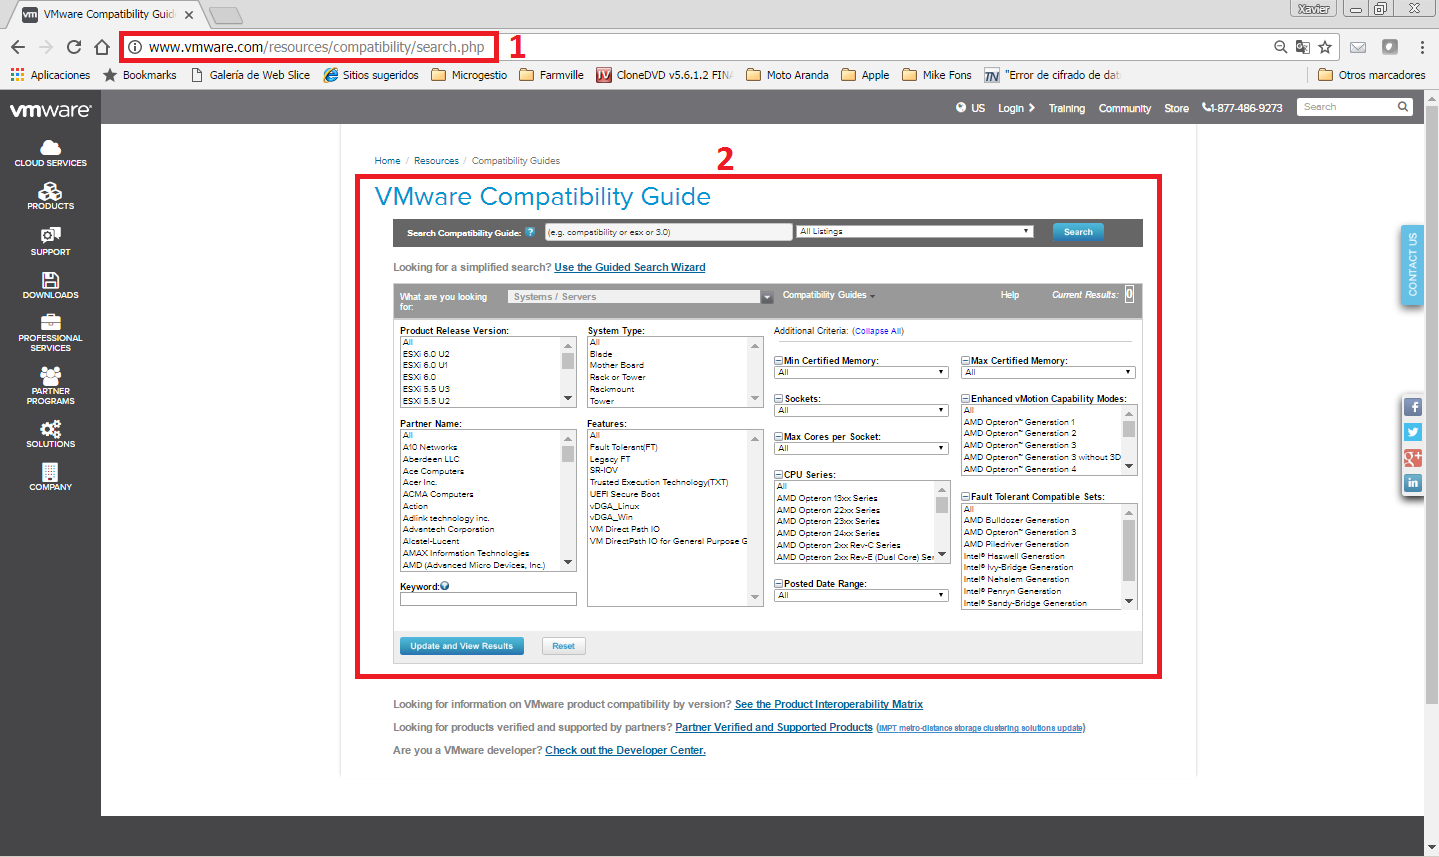Open Professional Services in the sidebar
The height and width of the screenshot is (857, 1439).
click(51, 333)
